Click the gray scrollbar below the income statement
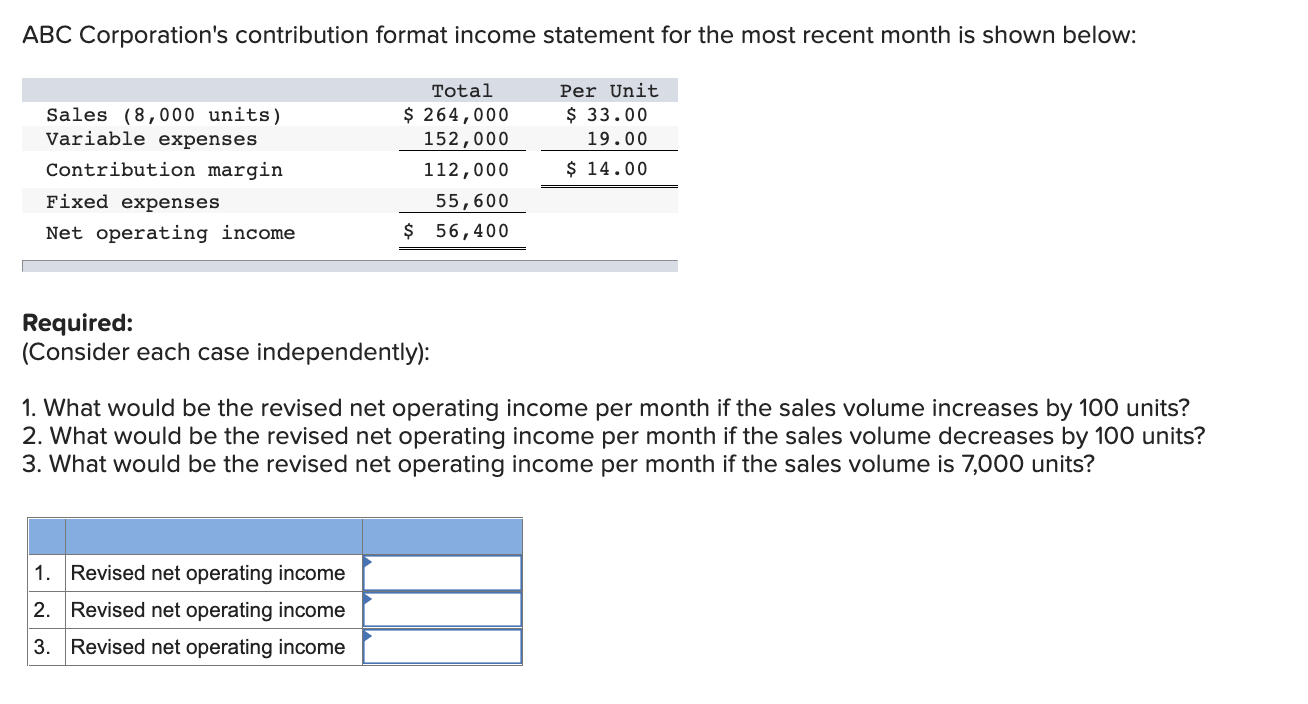The height and width of the screenshot is (704, 1308). (x=350, y=264)
